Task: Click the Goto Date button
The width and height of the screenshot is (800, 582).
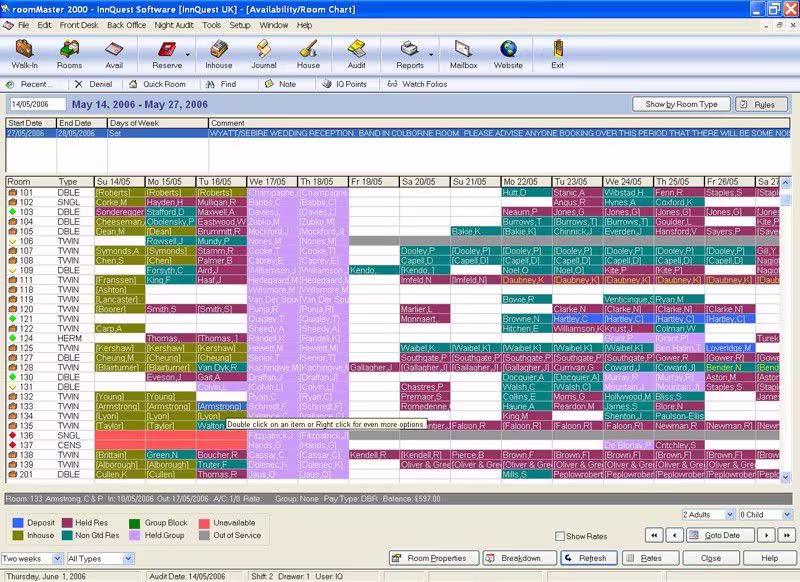Action: (719, 535)
